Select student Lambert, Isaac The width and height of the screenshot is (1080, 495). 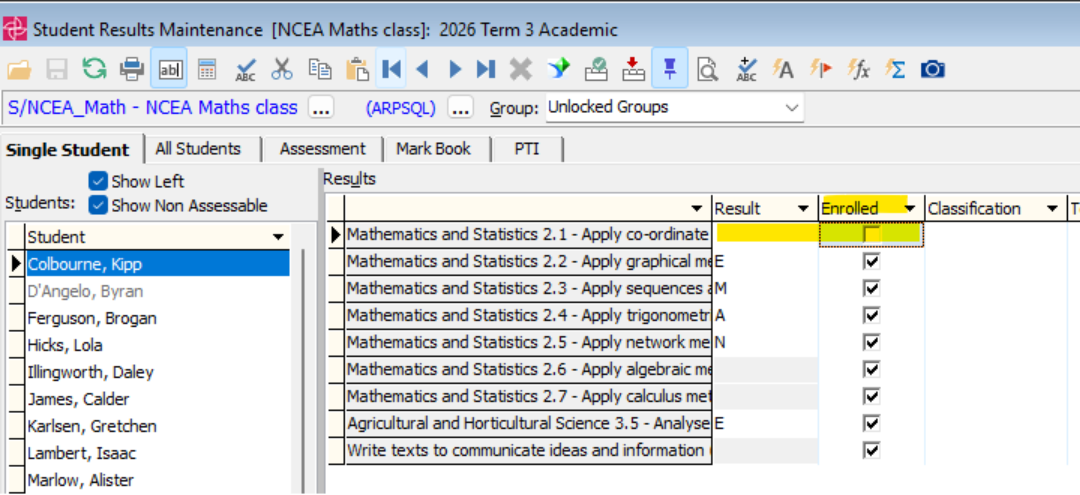[x=158, y=453]
